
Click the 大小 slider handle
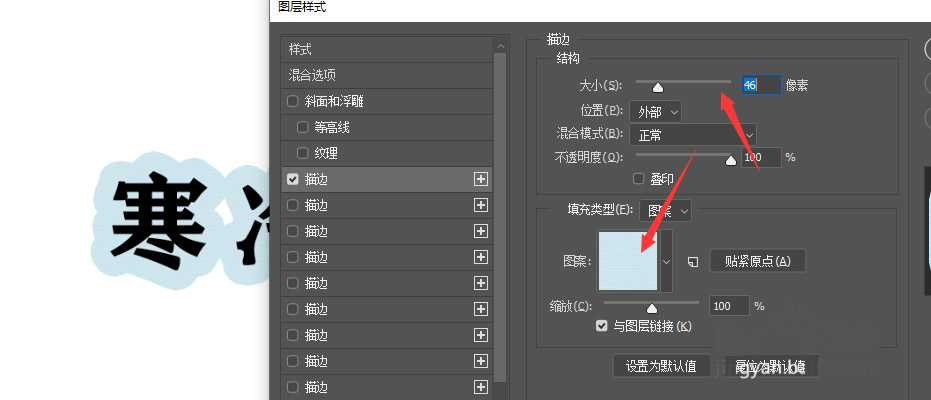[x=658, y=89]
